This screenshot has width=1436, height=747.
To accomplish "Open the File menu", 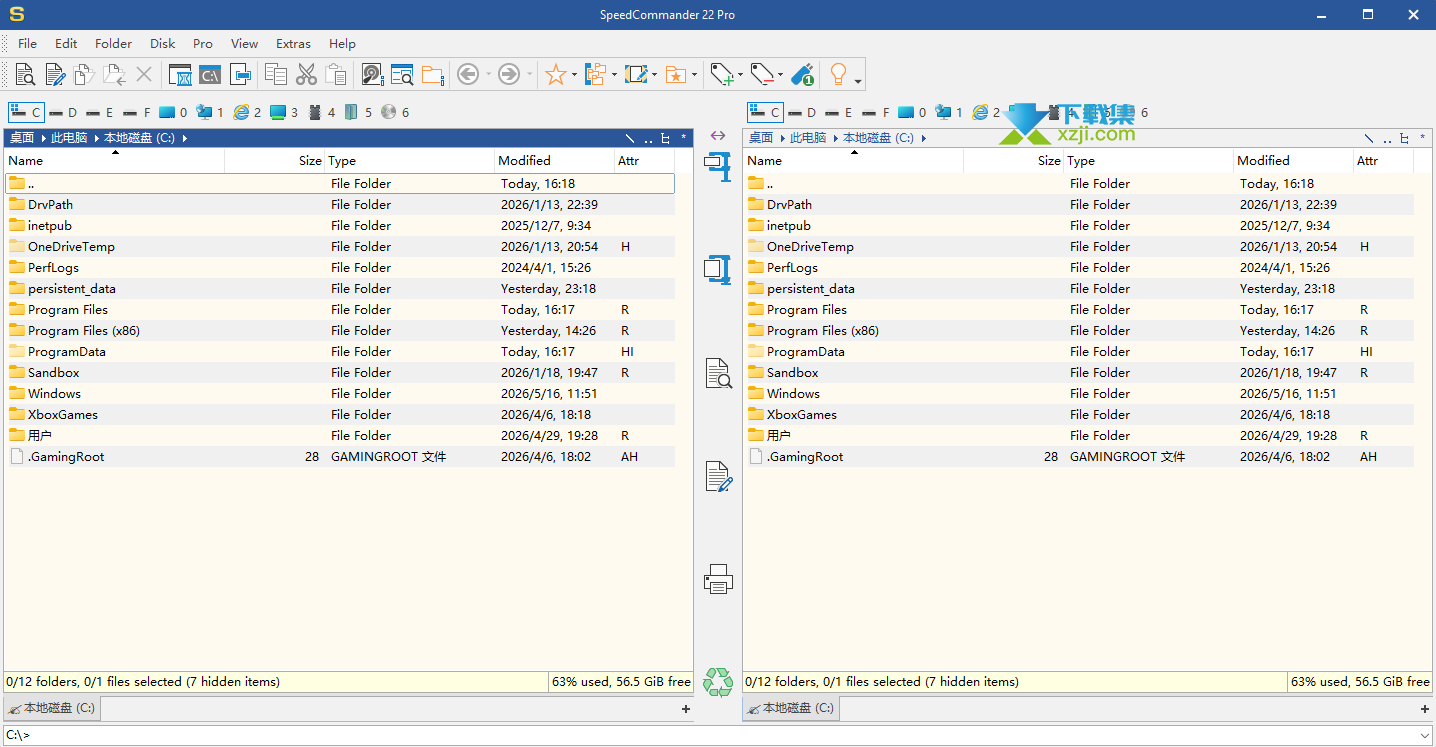I will point(27,44).
